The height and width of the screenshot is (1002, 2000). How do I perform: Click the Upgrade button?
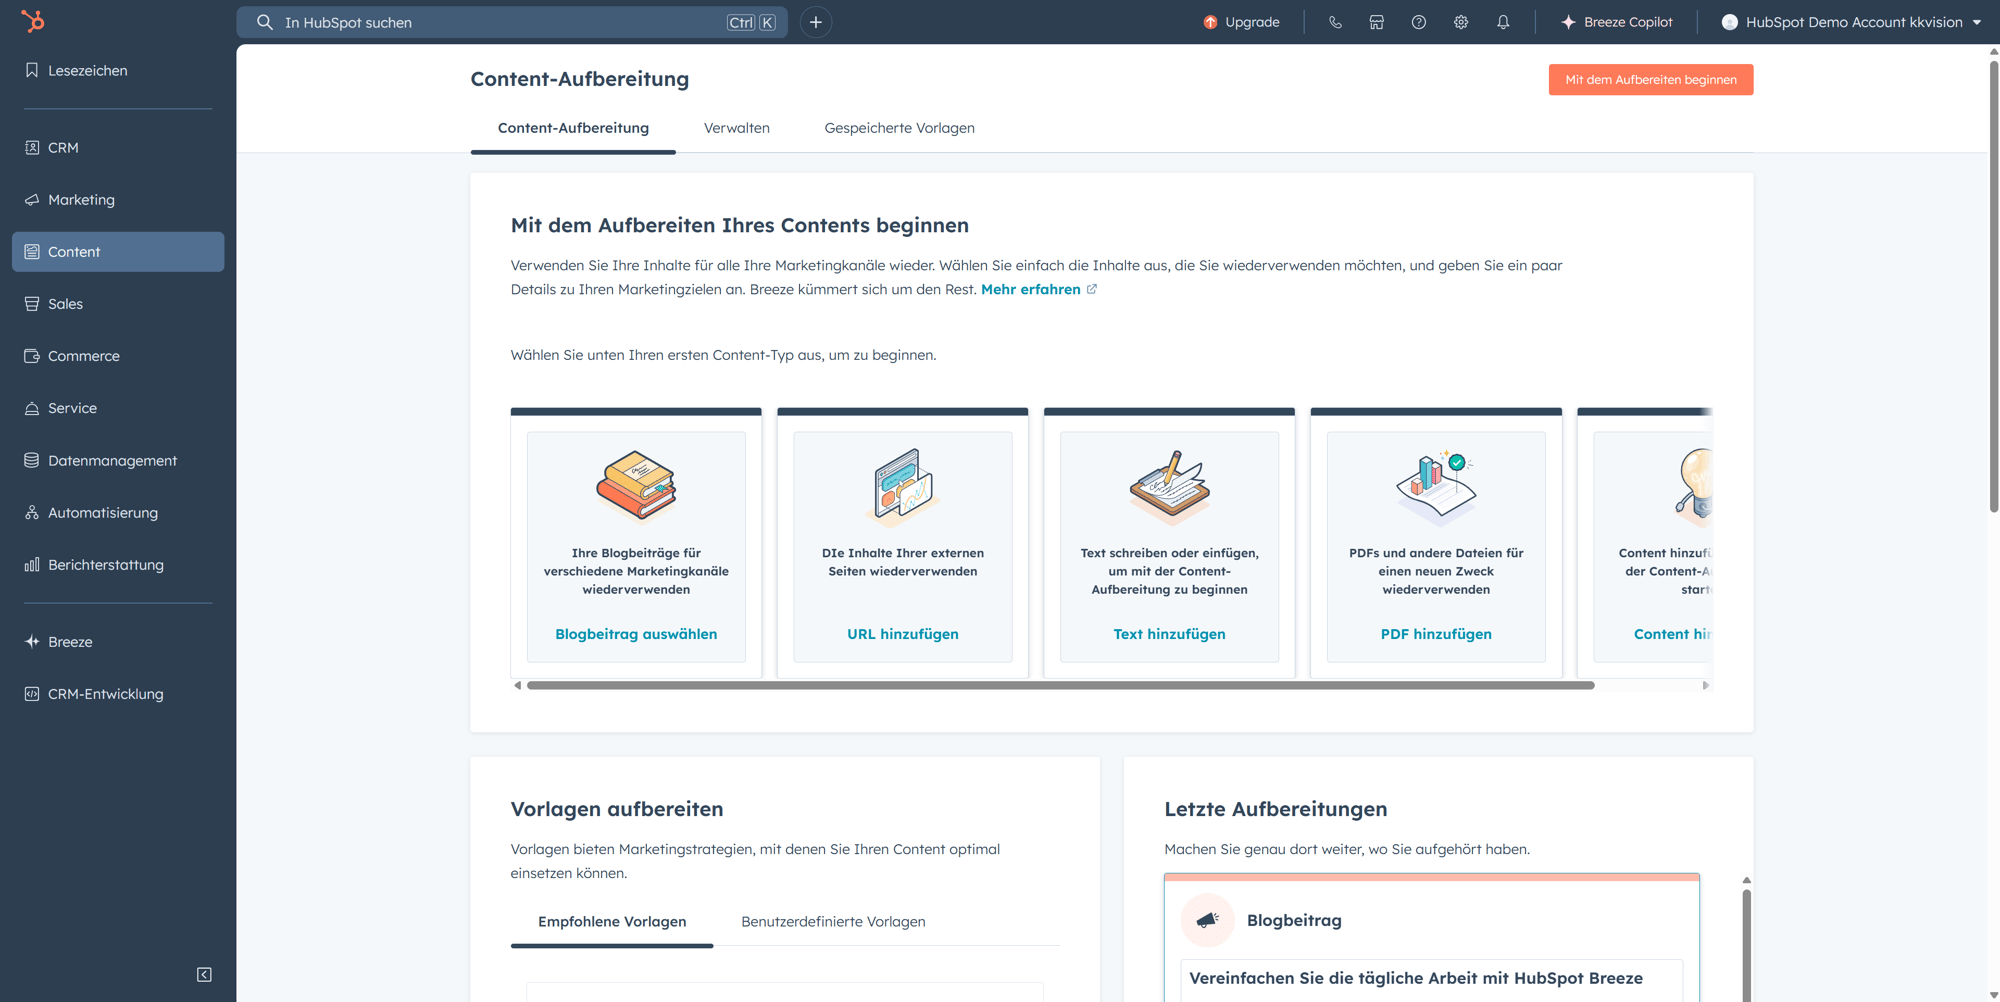[1241, 22]
